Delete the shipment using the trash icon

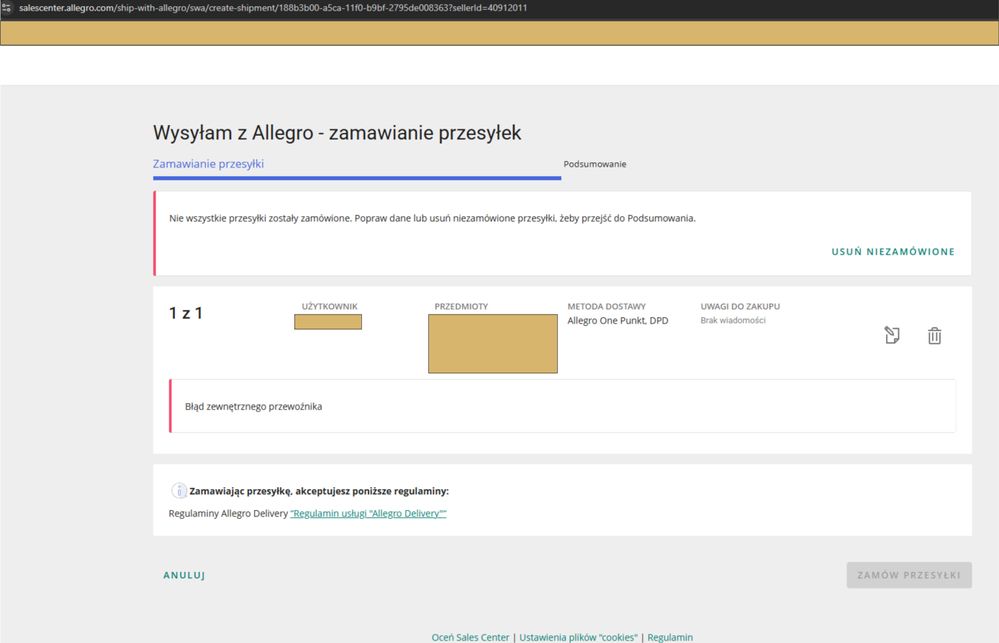tap(934, 336)
